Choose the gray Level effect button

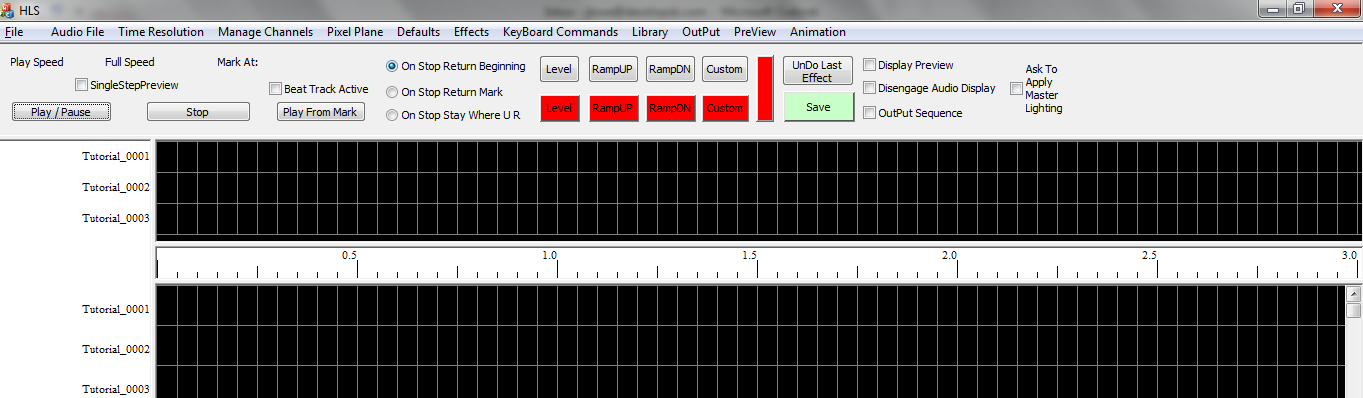click(x=559, y=69)
